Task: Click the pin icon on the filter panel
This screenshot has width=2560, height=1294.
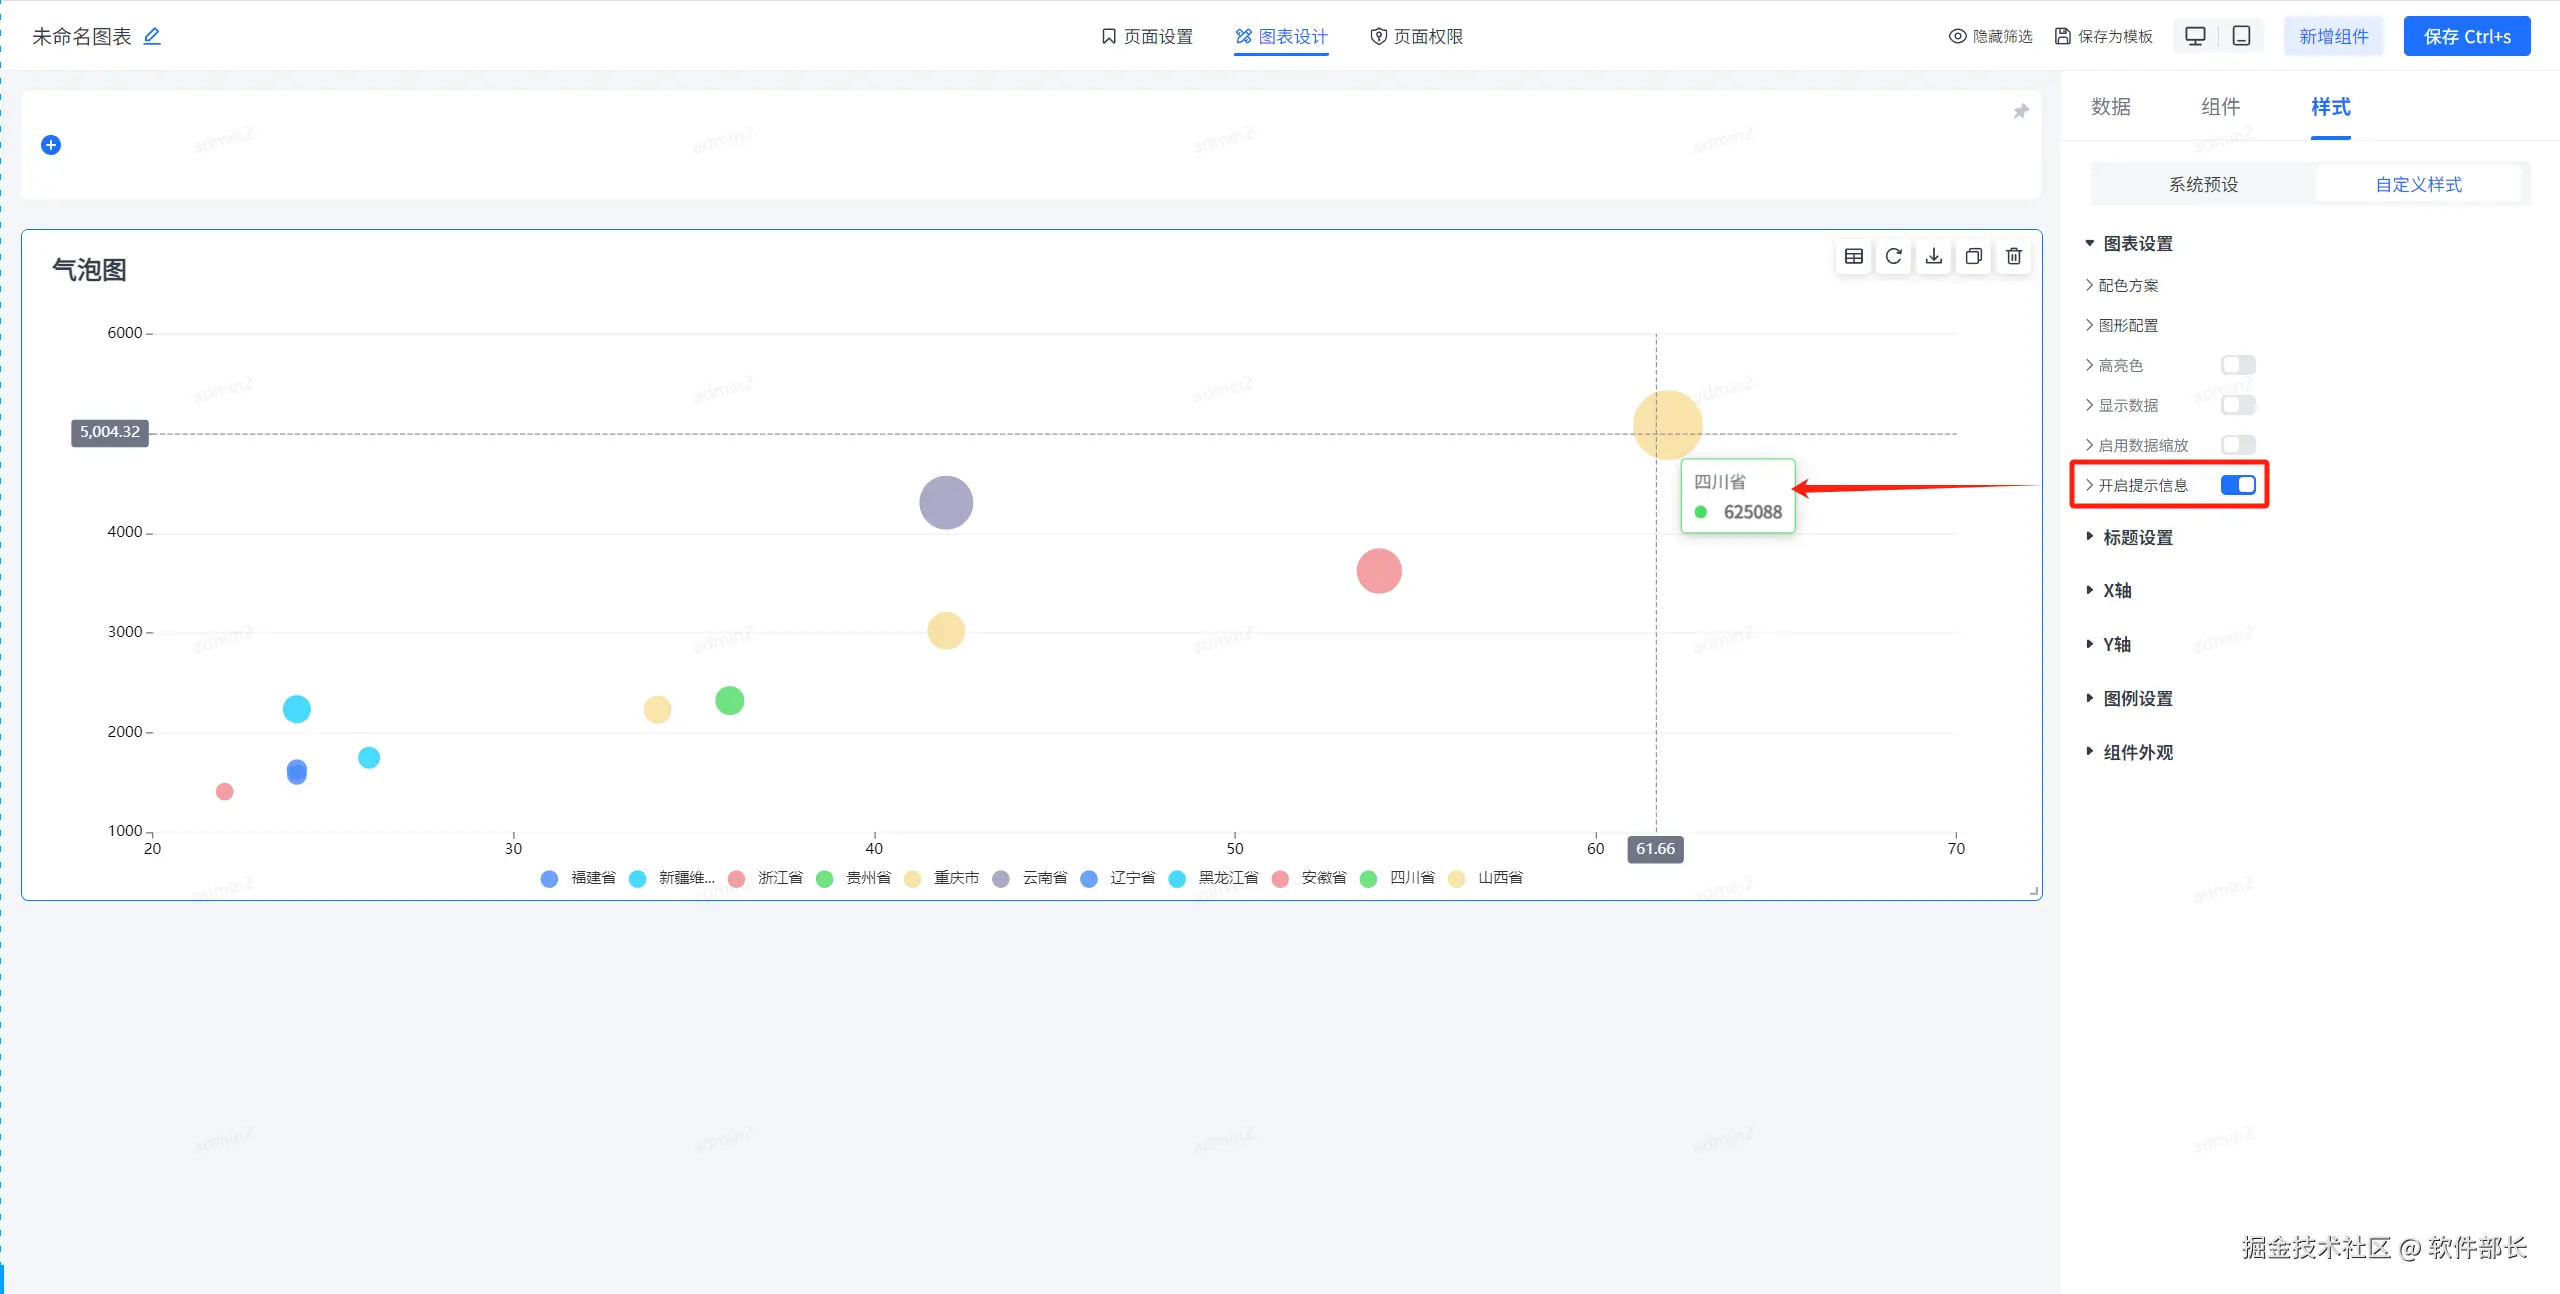Action: click(x=2020, y=112)
